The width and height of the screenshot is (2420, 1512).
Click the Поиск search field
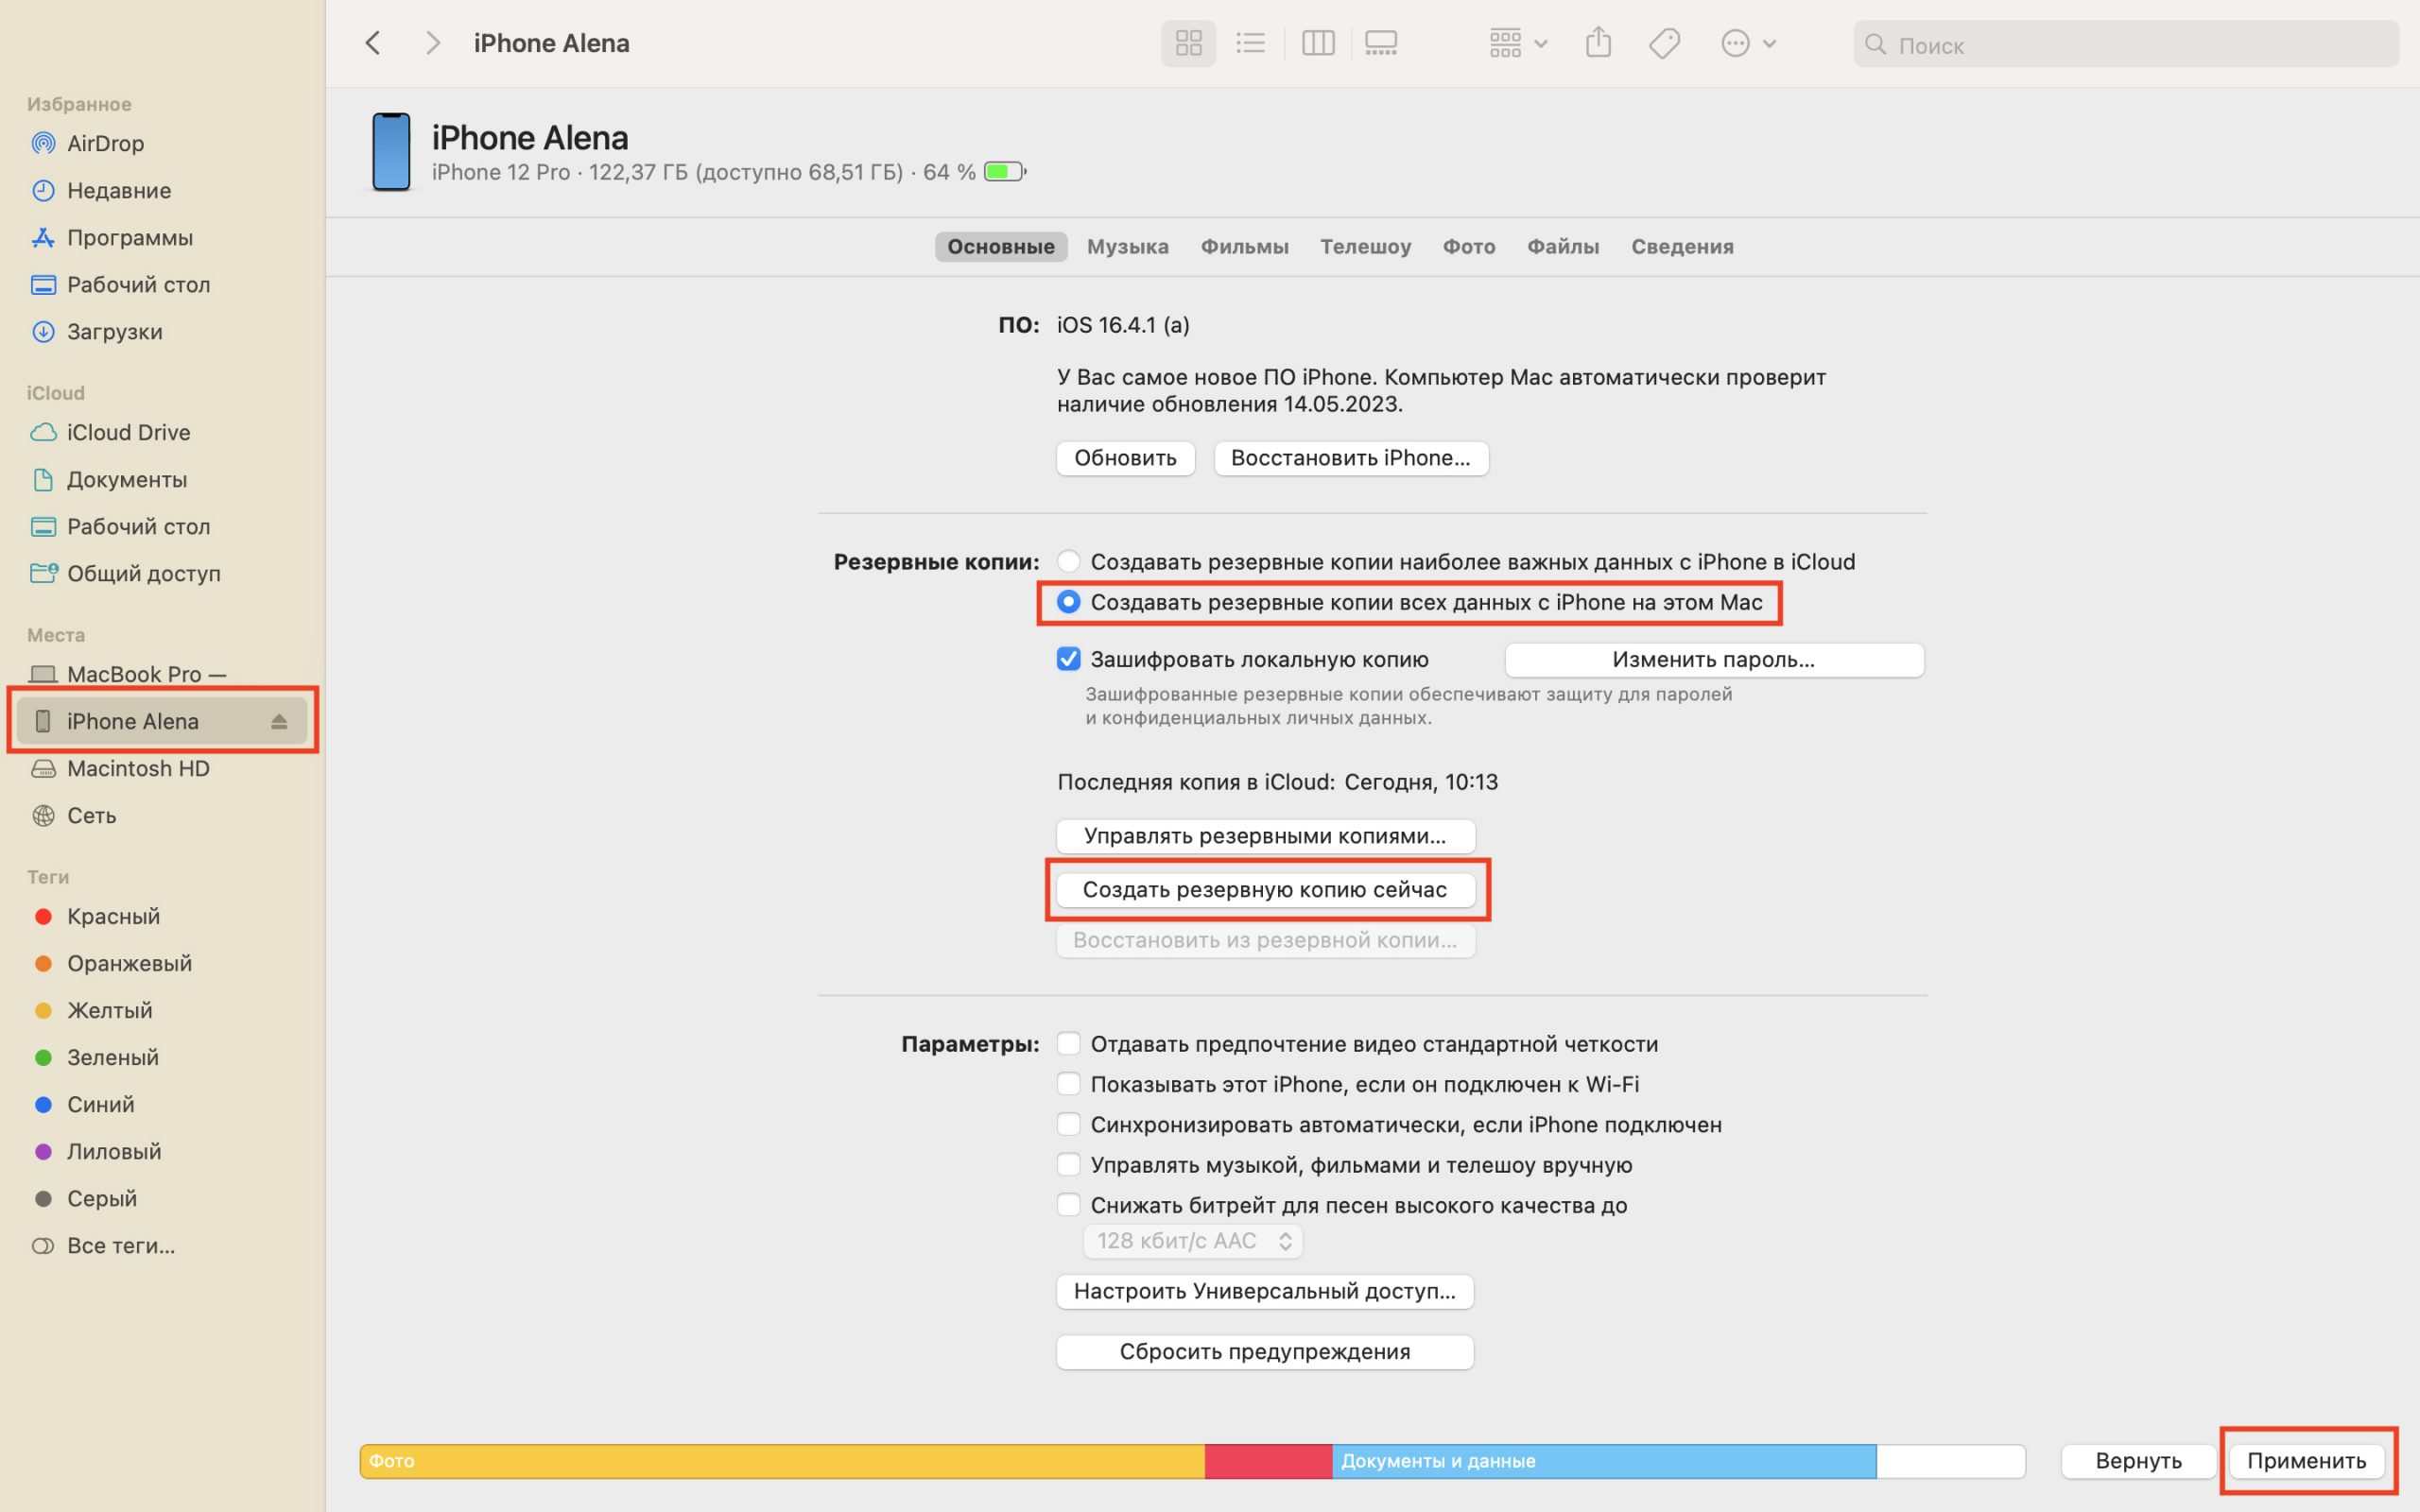click(x=2126, y=45)
